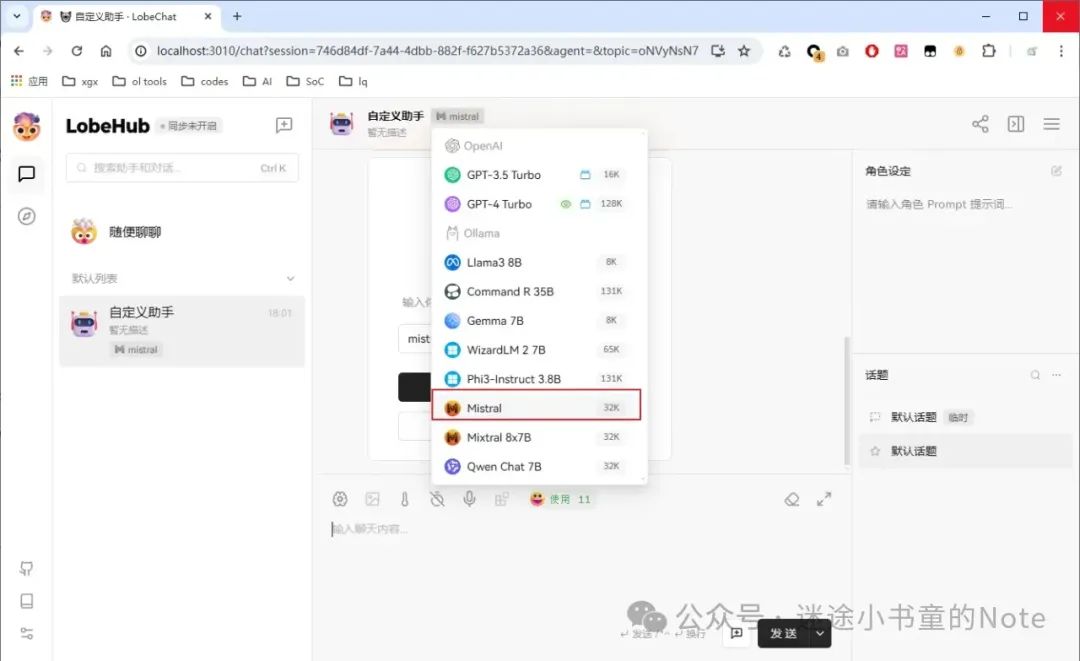Toggle the history/timer-off icon in chat toolbar
1080x661 pixels.
(x=437, y=499)
